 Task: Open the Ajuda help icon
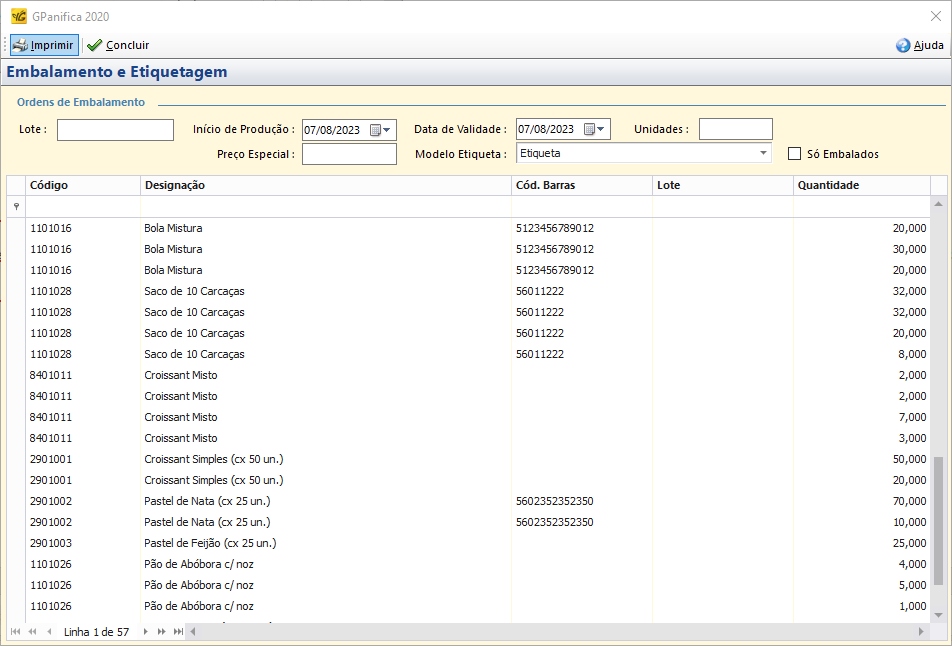click(x=918, y=45)
